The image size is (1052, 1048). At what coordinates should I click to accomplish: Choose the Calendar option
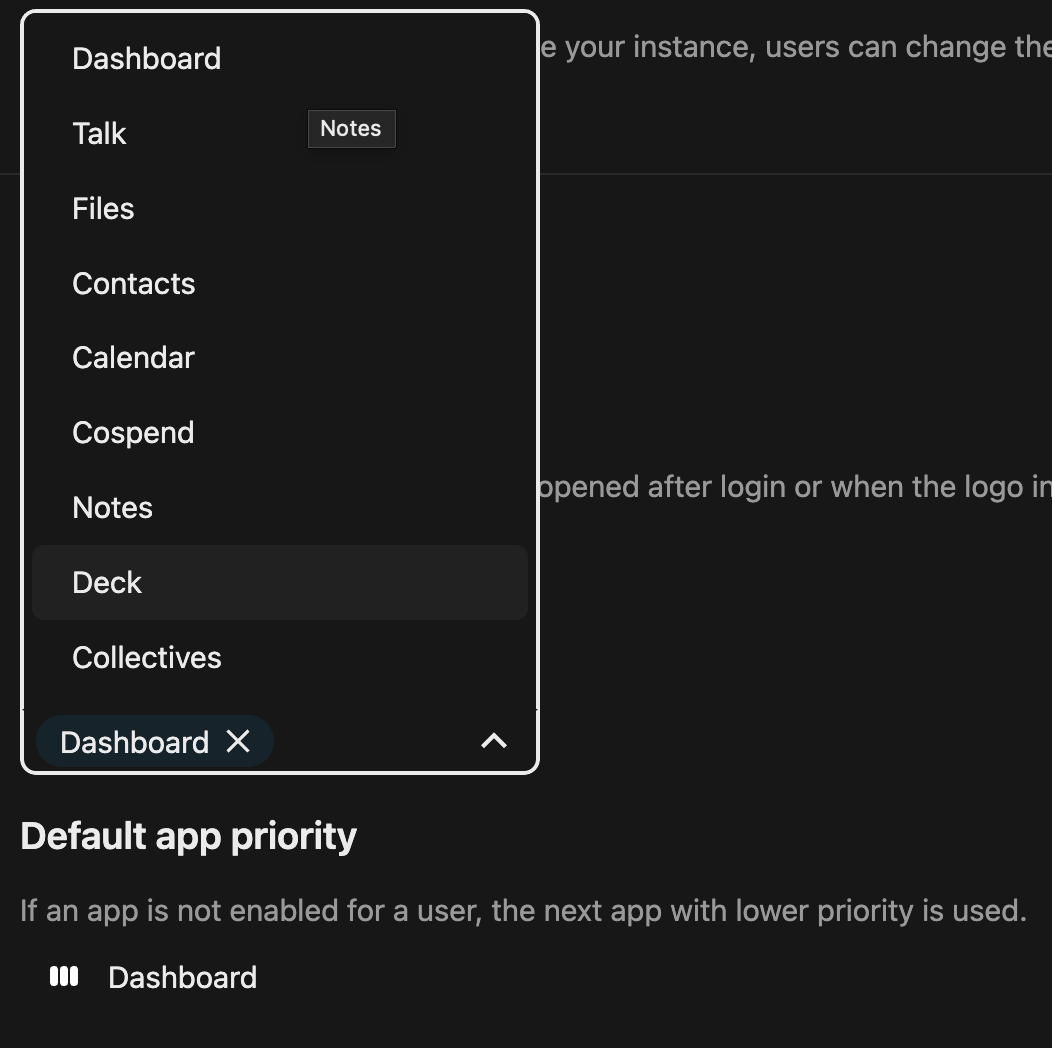(133, 358)
